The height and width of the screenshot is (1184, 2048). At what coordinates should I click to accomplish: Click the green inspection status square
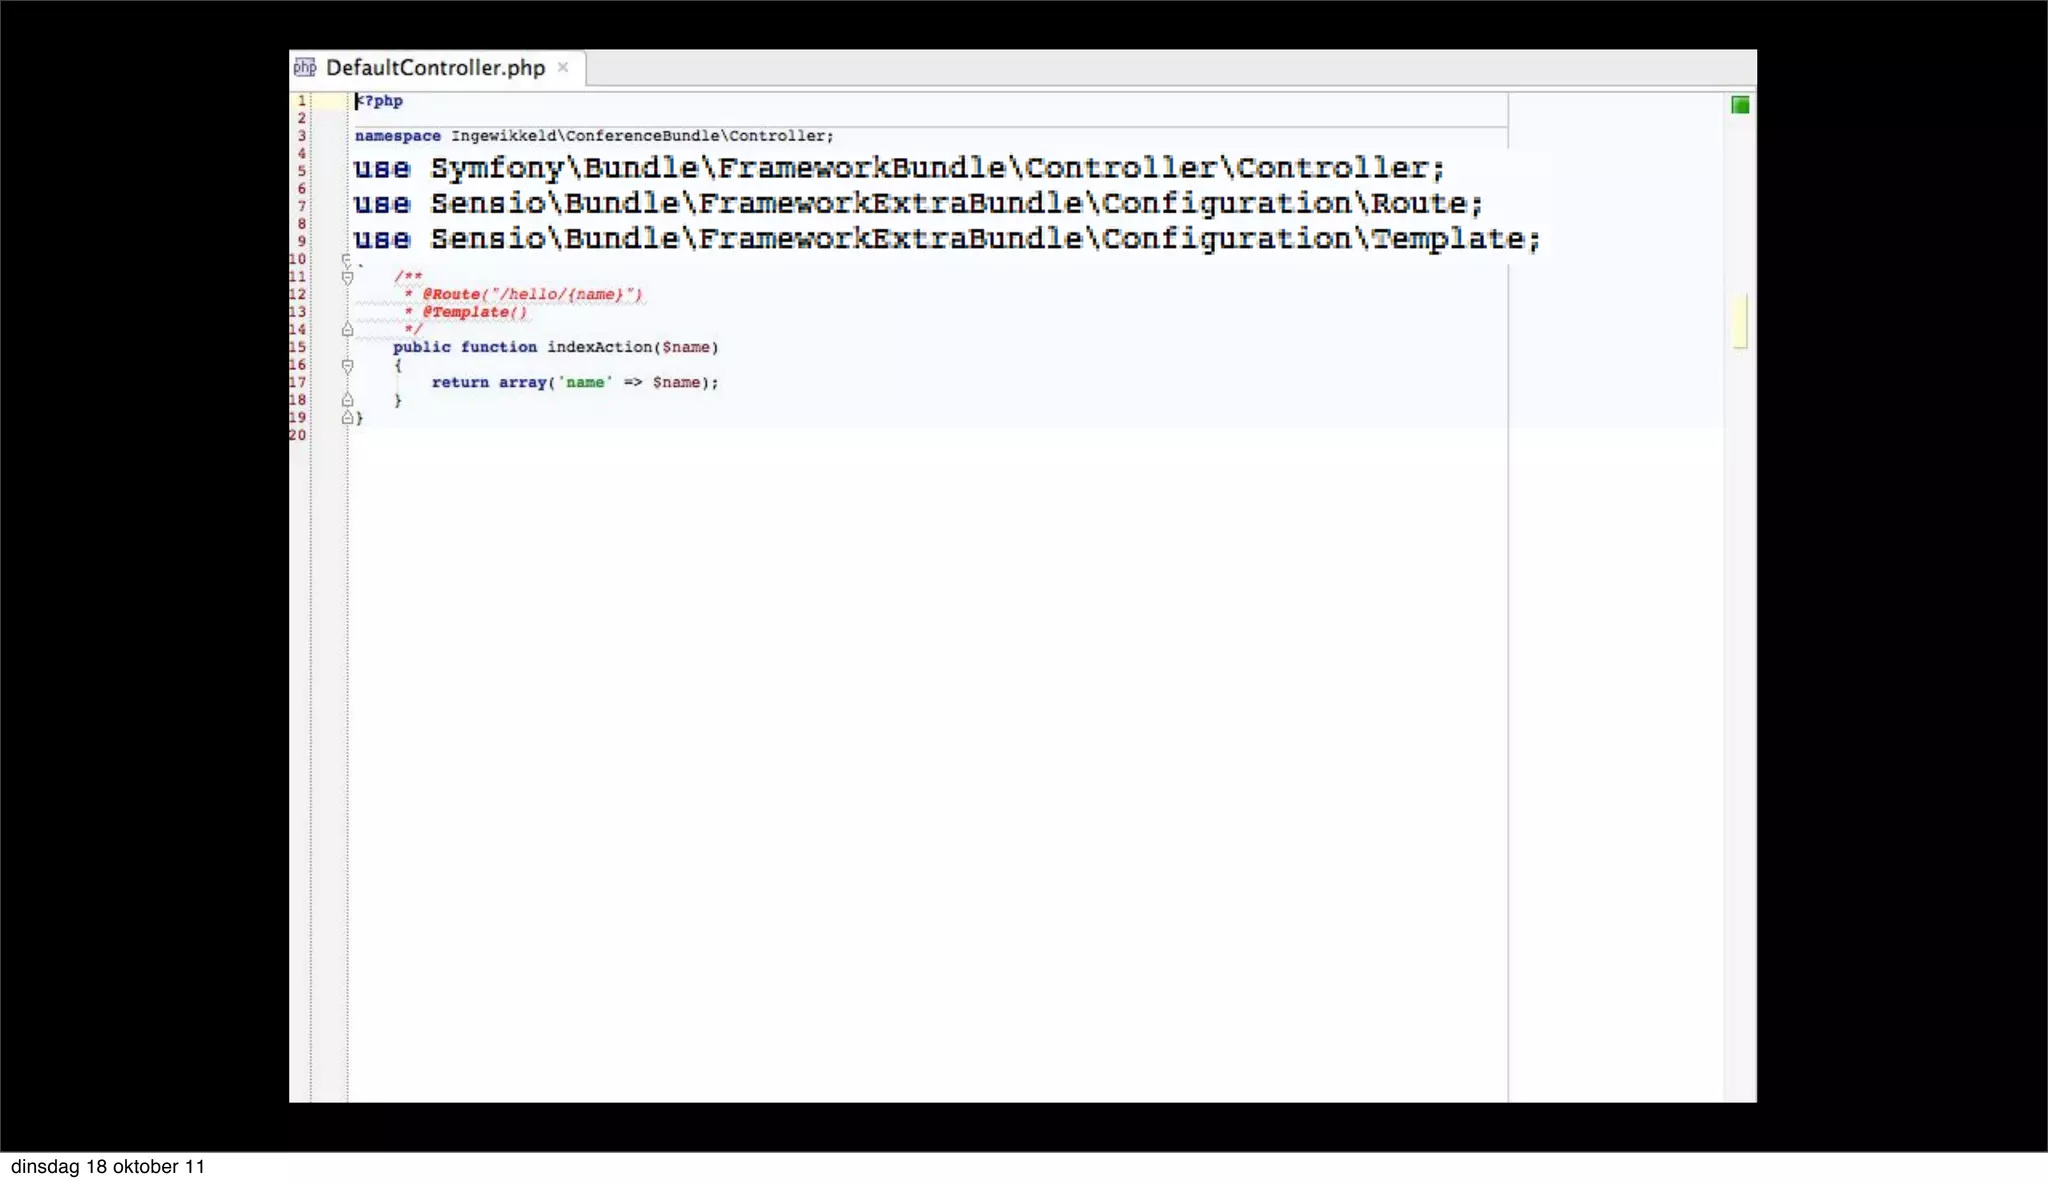click(1740, 105)
